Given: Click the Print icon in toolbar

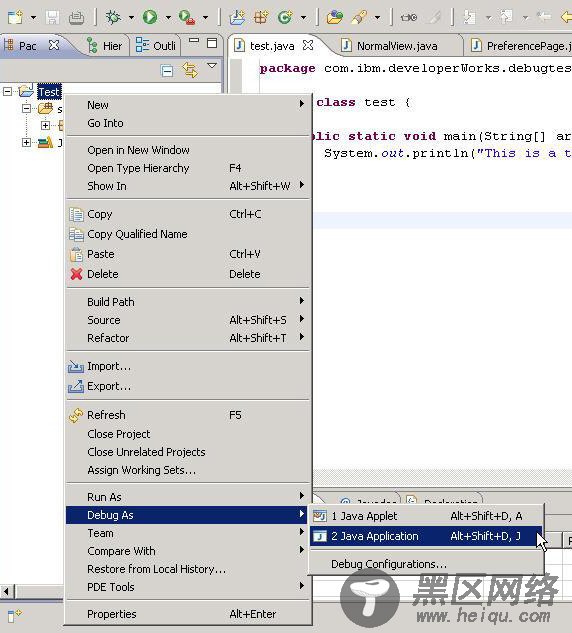Looking at the screenshot, I should click(76, 17).
